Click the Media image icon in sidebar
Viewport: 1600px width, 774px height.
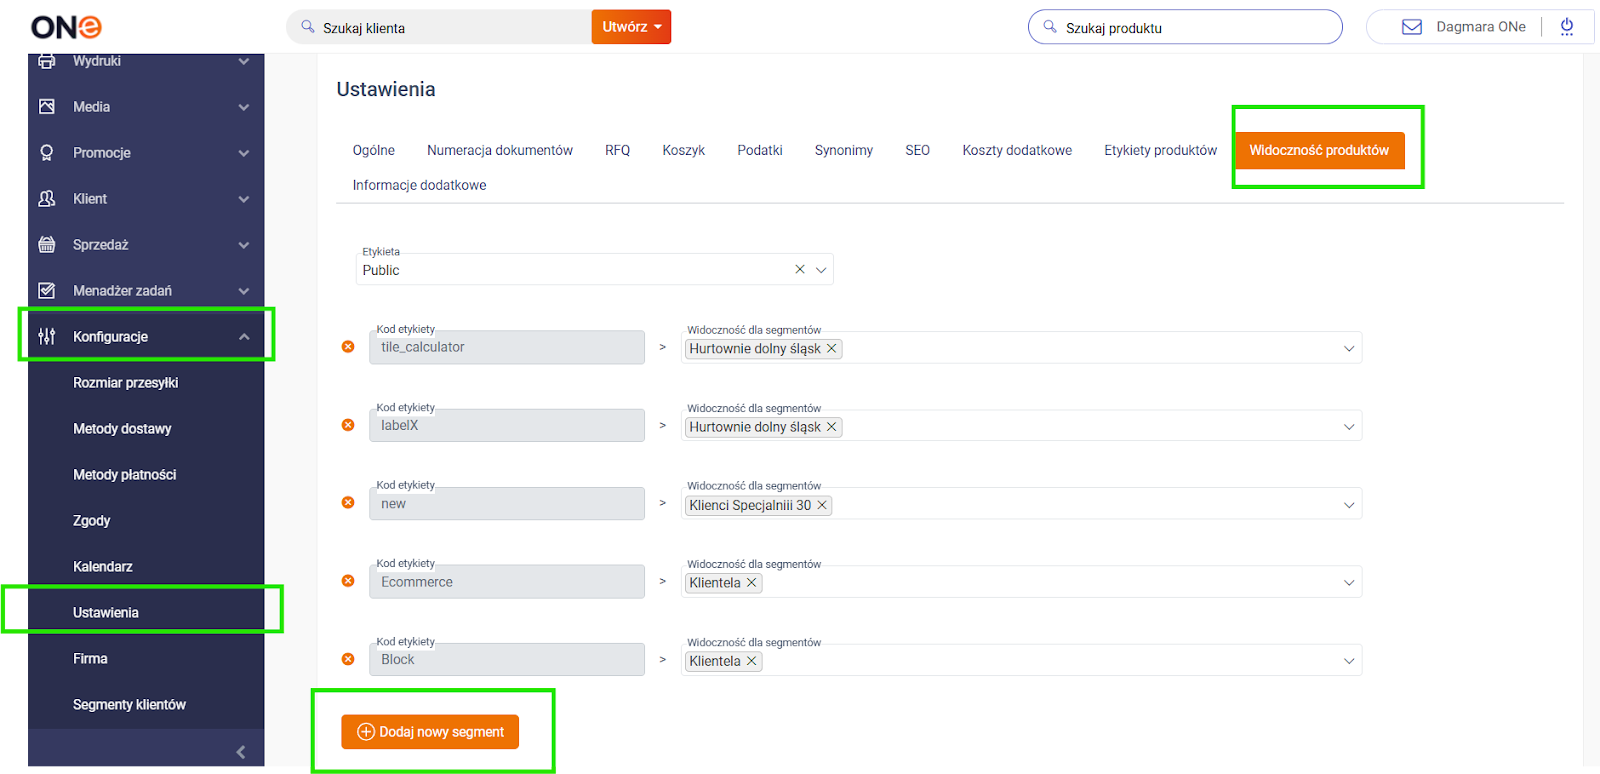tap(46, 106)
